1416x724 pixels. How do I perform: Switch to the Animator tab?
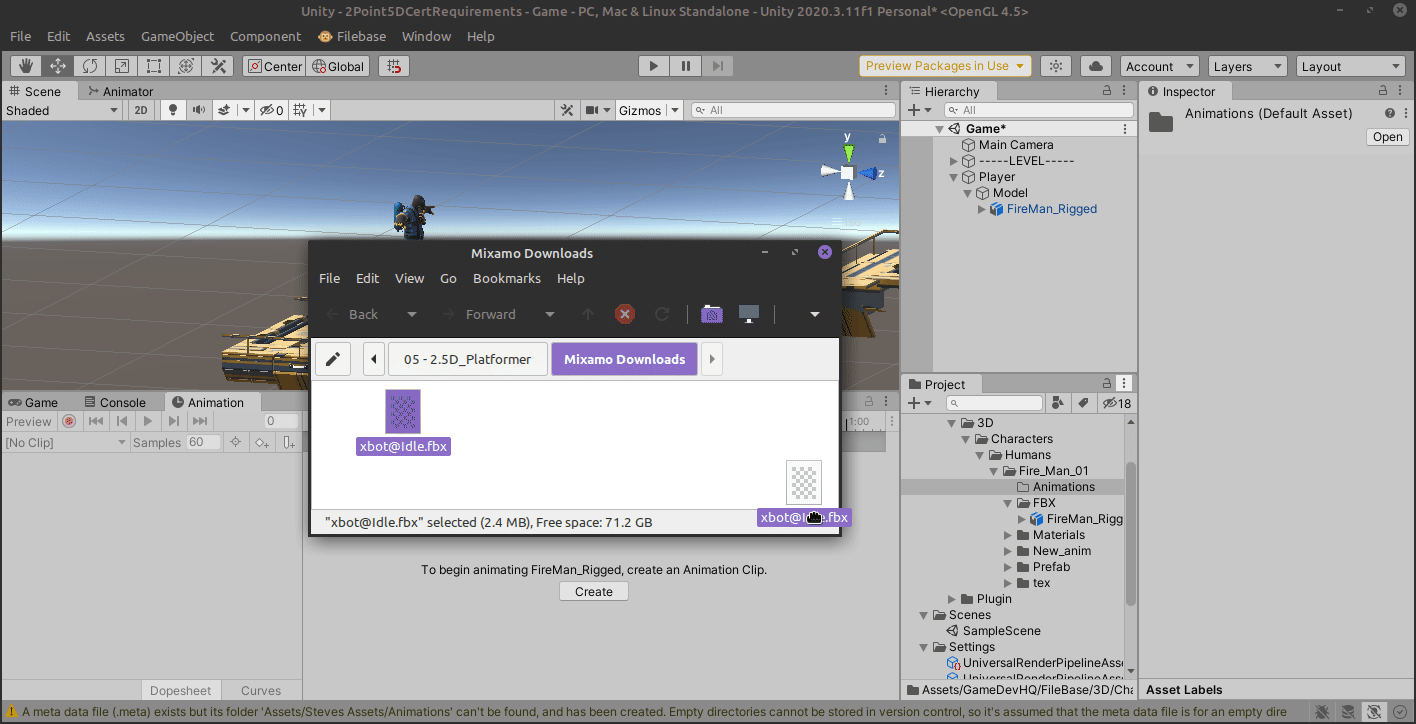(120, 91)
